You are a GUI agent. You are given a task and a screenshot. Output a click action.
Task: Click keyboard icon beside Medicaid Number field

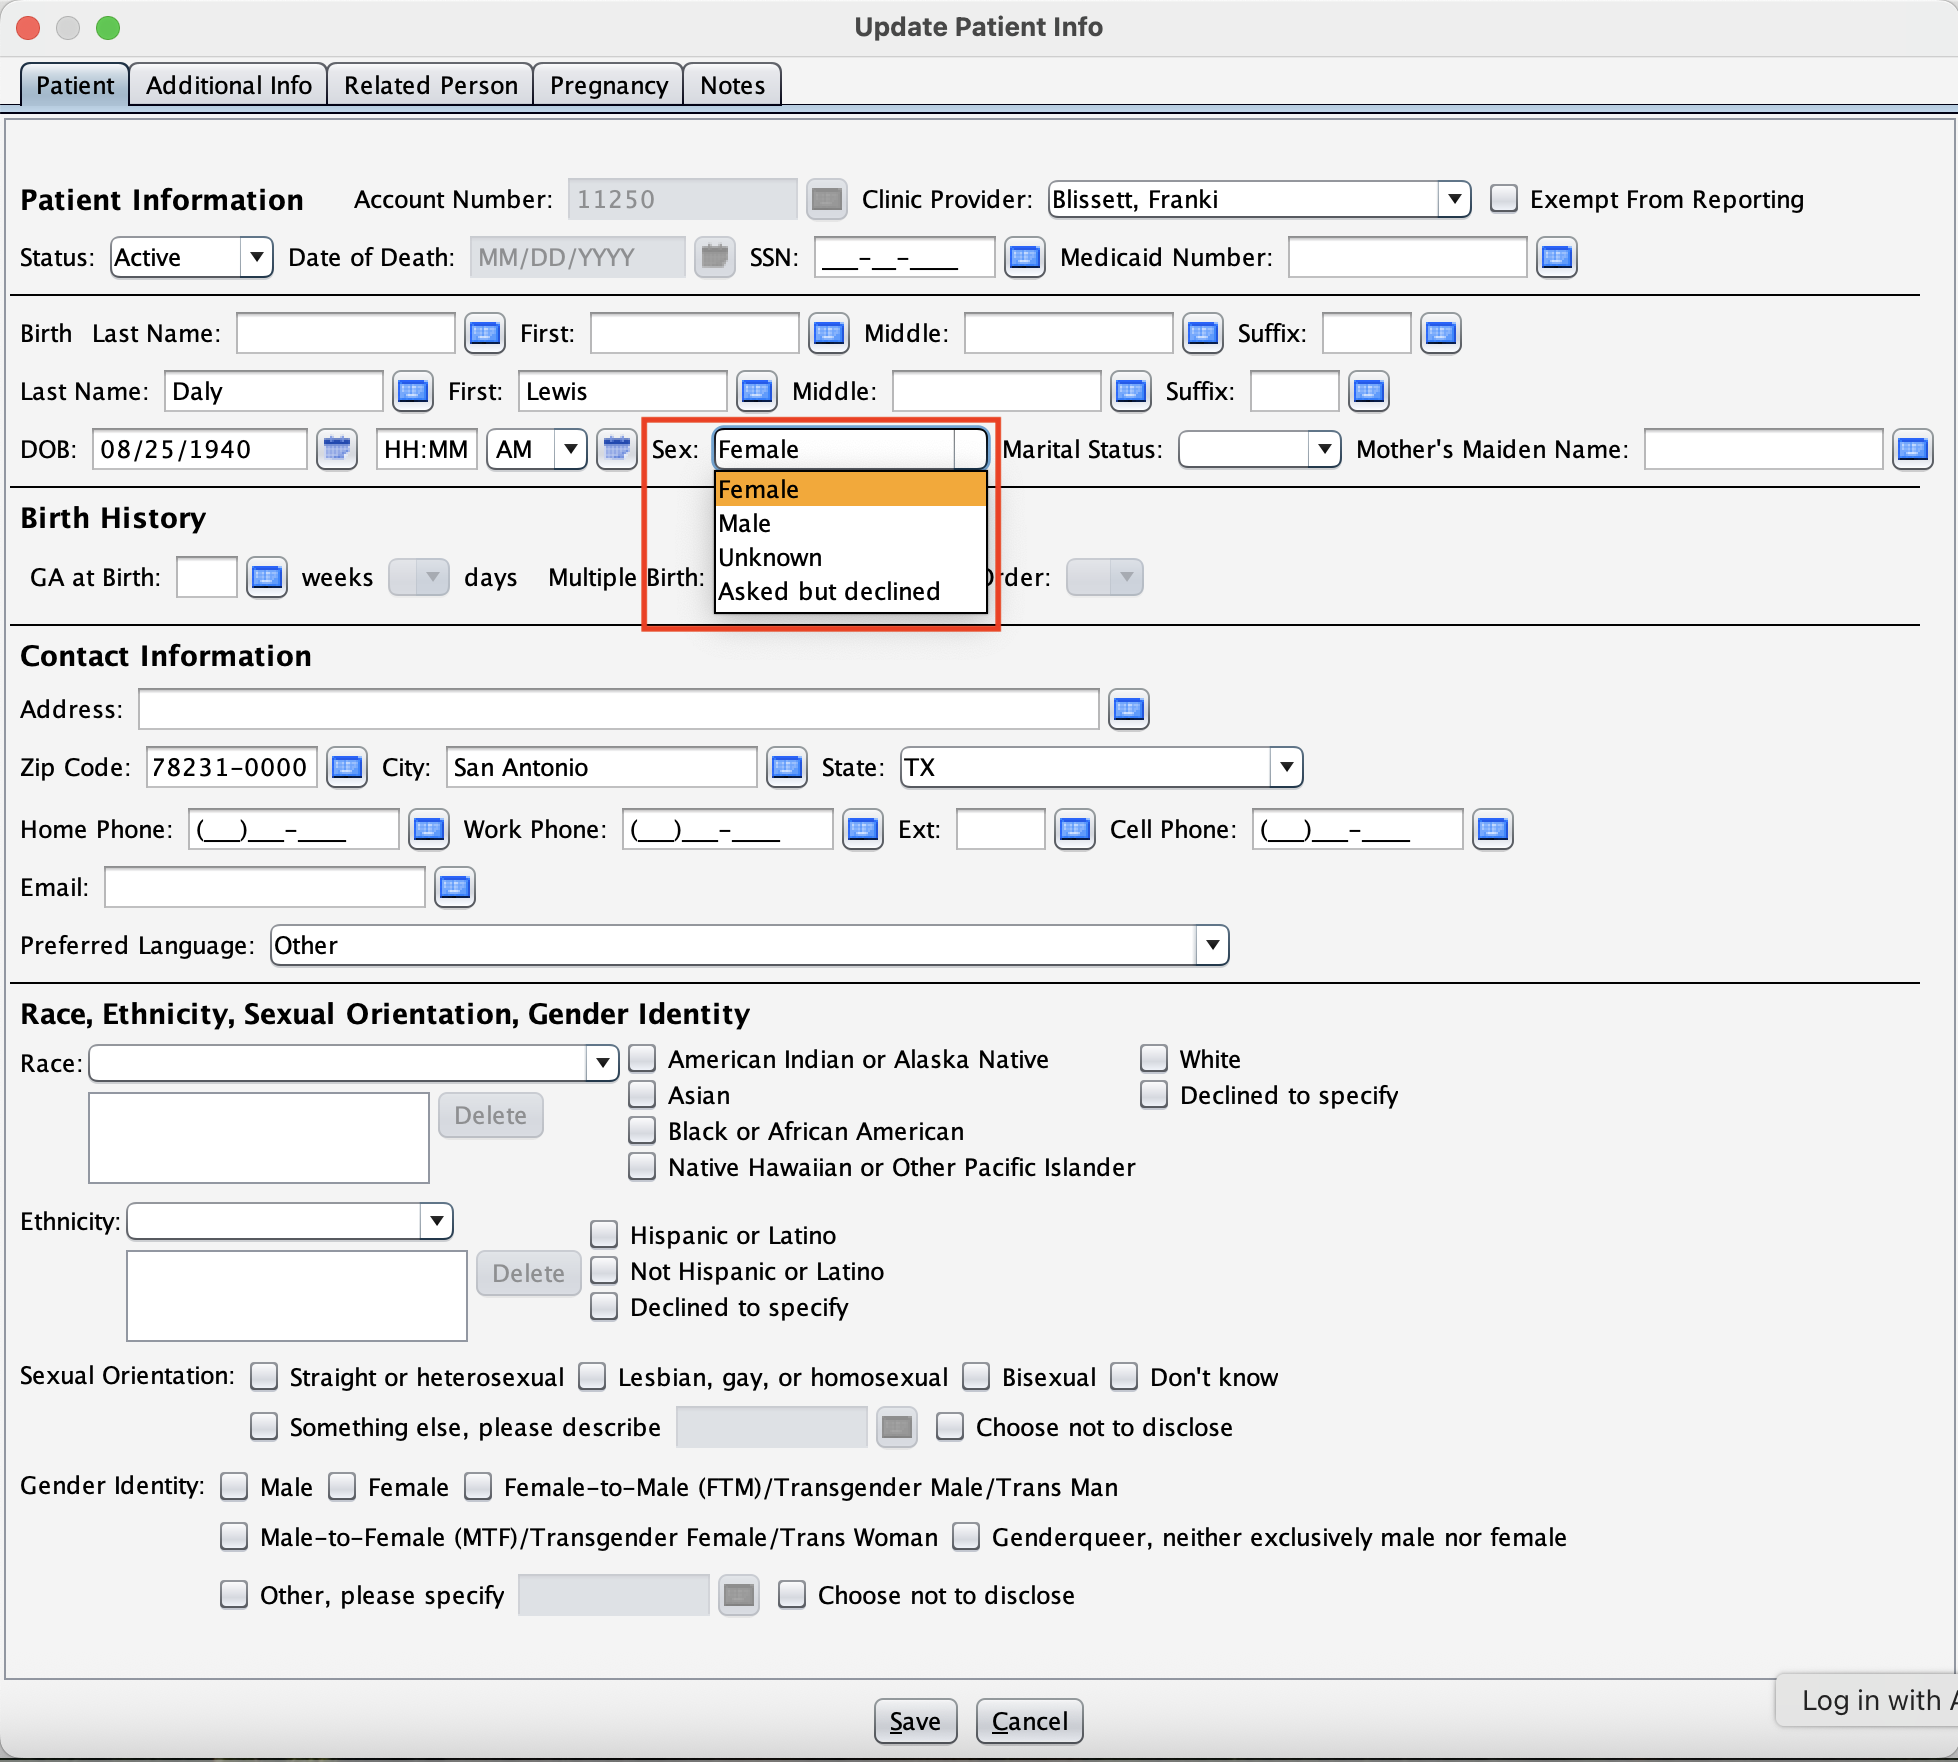pos(1556,258)
